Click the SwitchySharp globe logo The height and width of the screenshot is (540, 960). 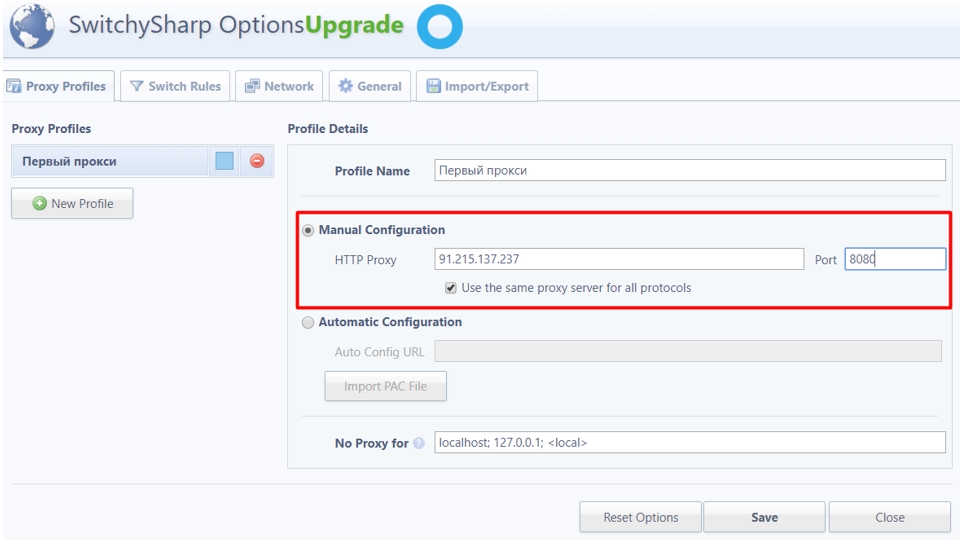pyautogui.click(x=32, y=26)
